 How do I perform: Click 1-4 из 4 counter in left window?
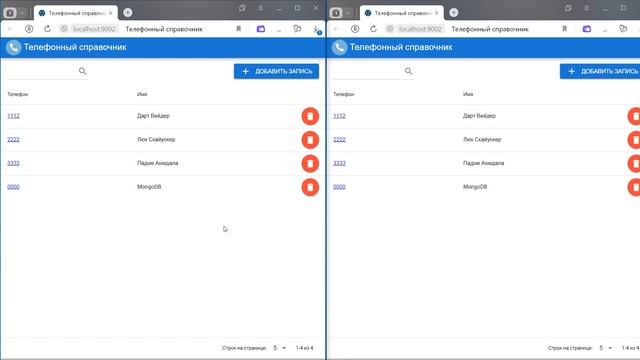pyautogui.click(x=304, y=348)
